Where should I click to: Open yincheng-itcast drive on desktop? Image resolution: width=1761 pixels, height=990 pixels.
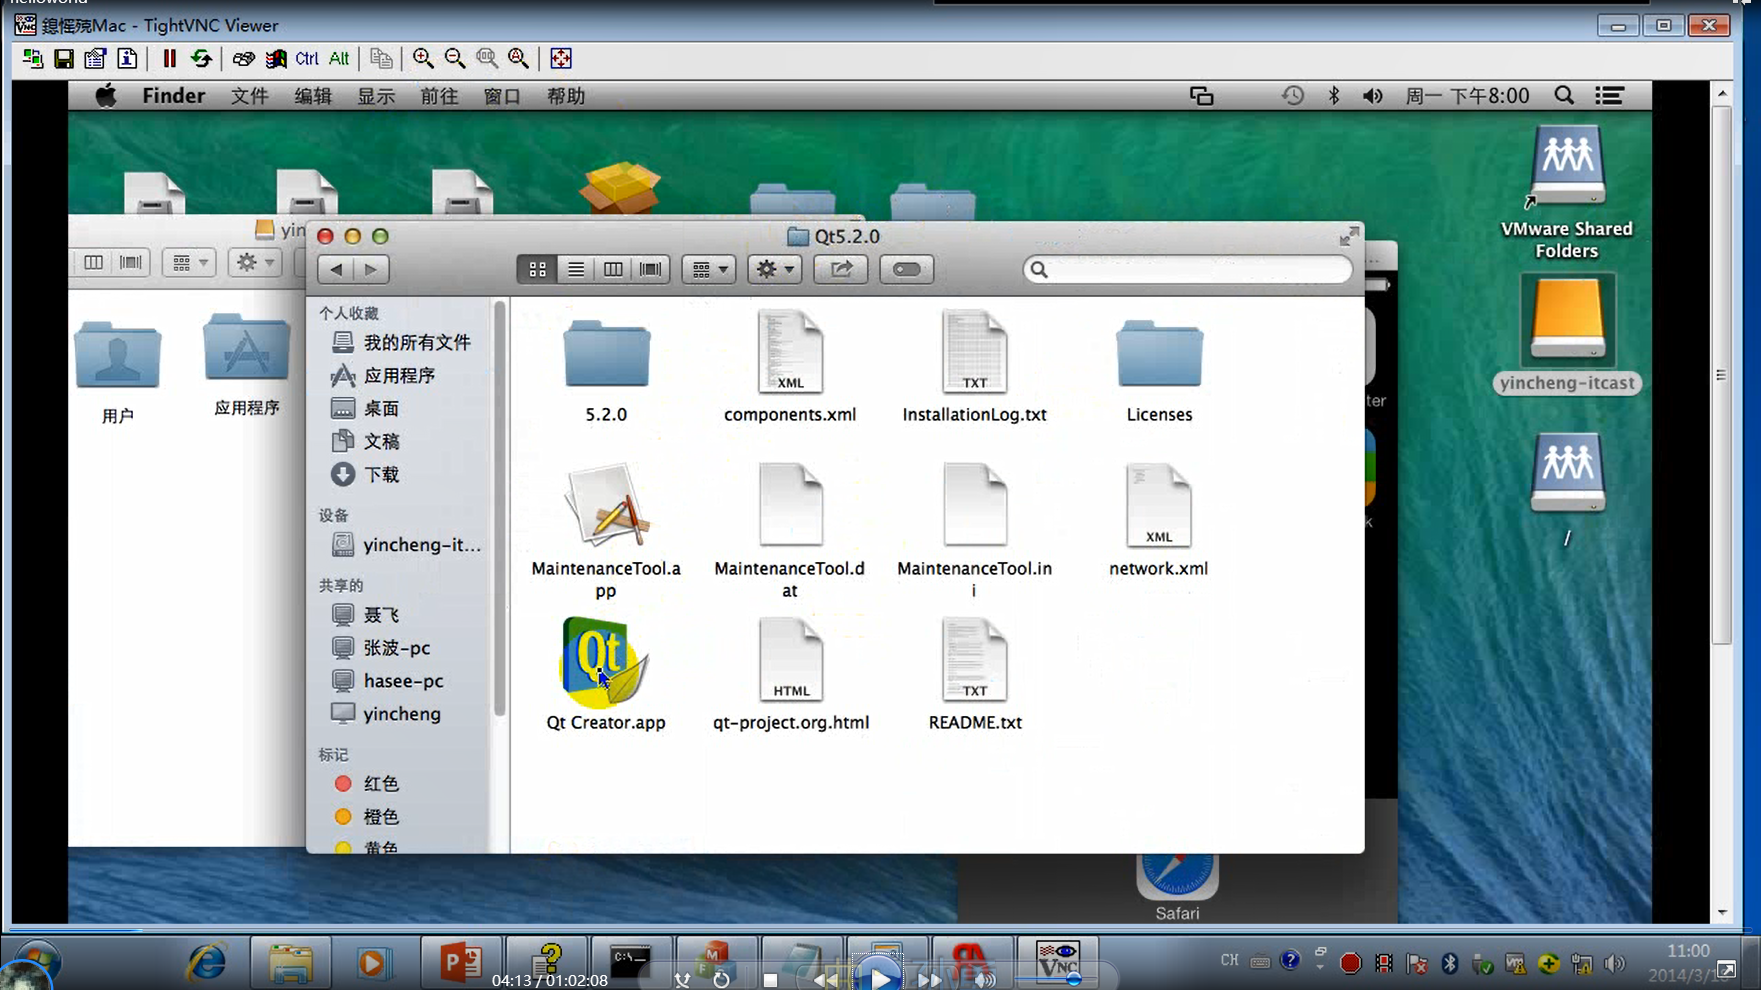(1566, 335)
